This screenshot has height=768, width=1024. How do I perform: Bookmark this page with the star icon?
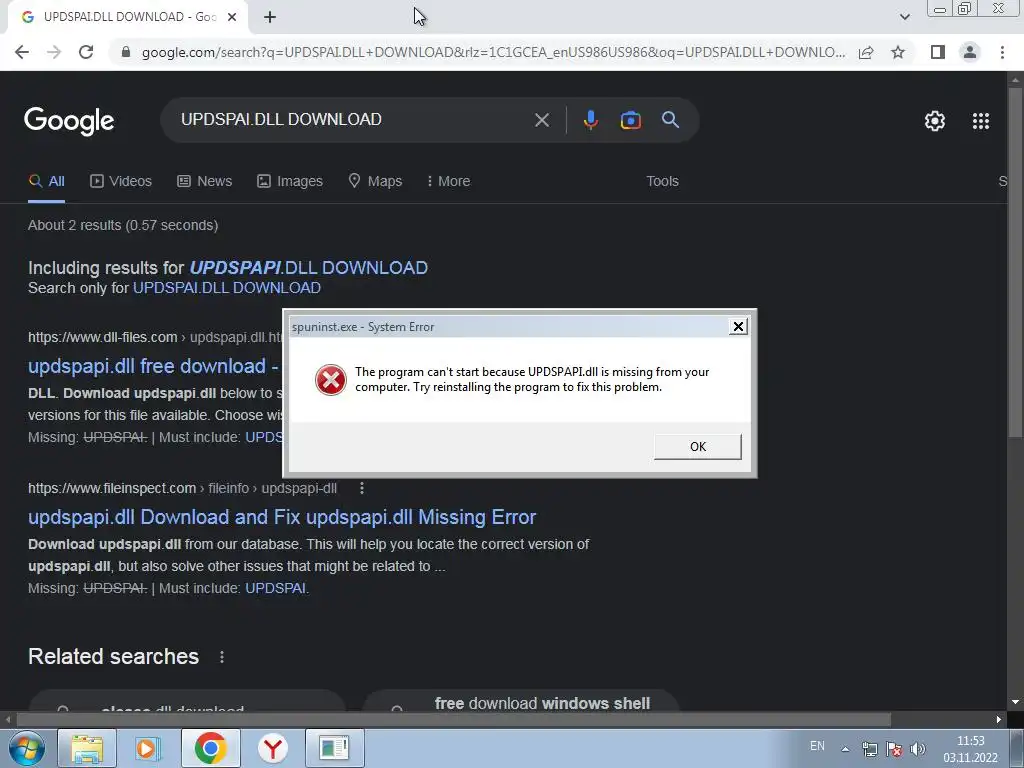point(898,52)
